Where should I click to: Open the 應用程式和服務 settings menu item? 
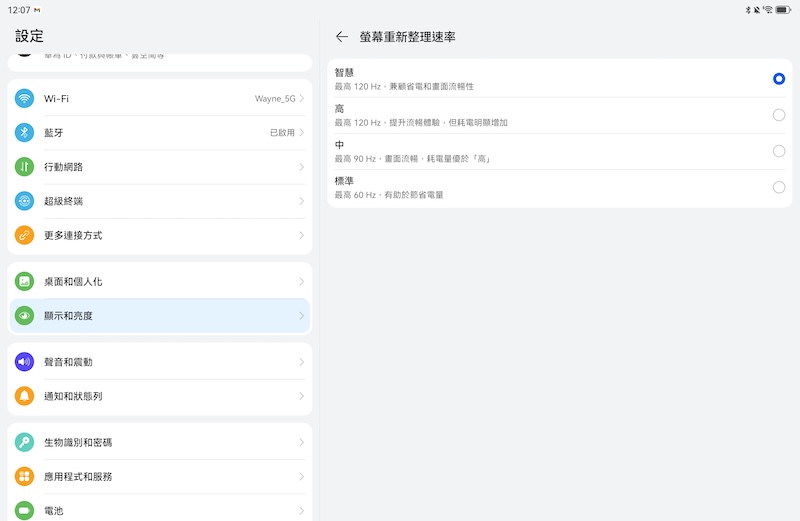(160, 476)
